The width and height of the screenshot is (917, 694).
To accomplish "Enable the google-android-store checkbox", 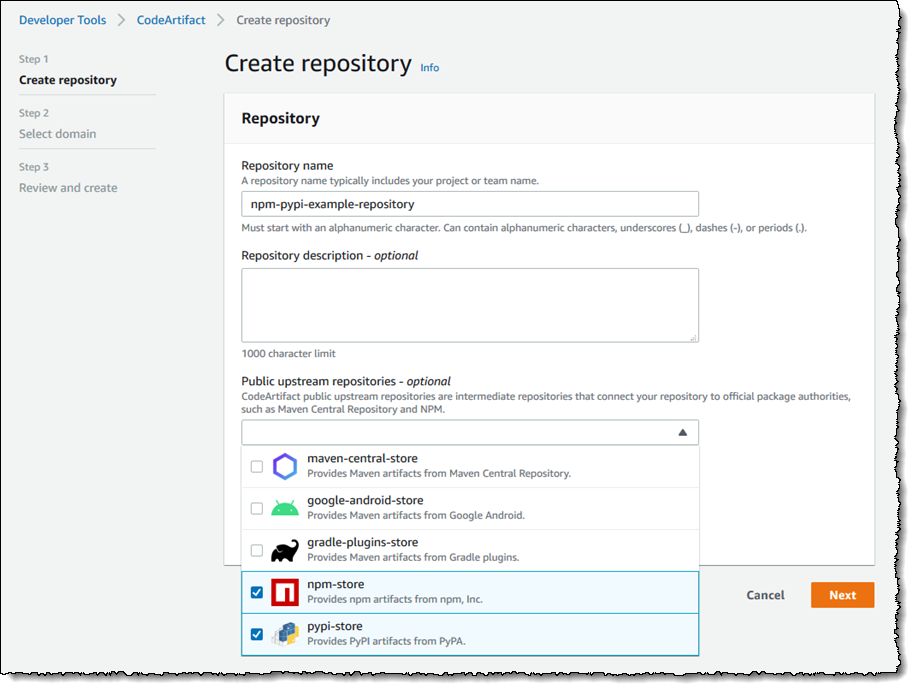I will tap(257, 509).
